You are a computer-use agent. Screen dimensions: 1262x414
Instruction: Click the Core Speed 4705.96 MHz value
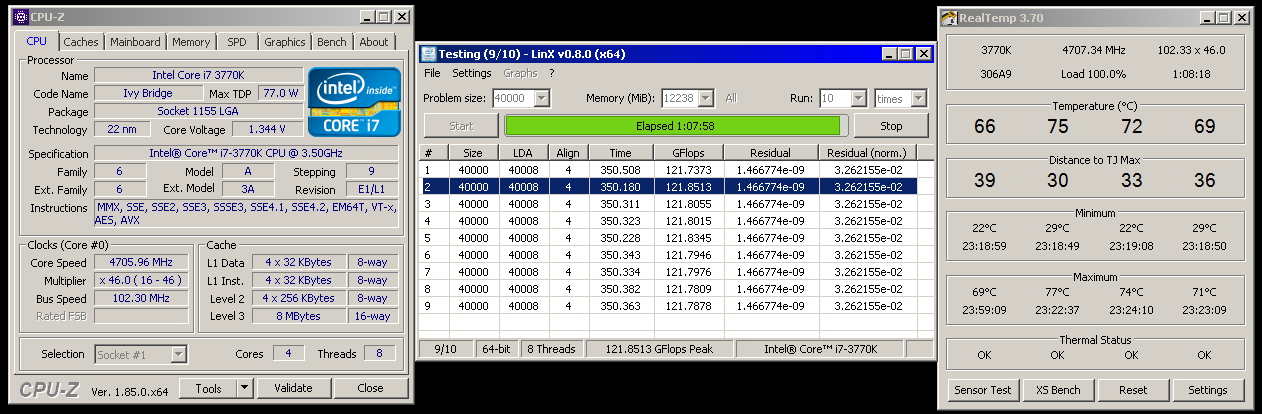coord(140,263)
